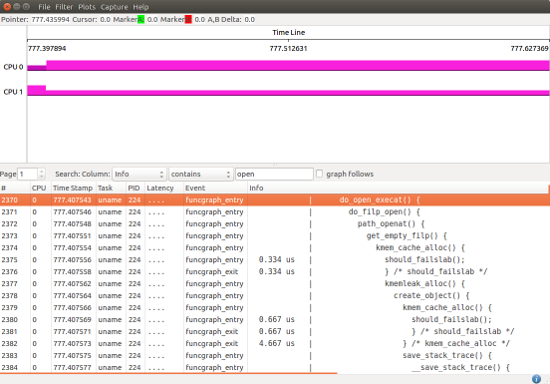Open the Filter menu
550x384 pixels.
tap(64, 7)
